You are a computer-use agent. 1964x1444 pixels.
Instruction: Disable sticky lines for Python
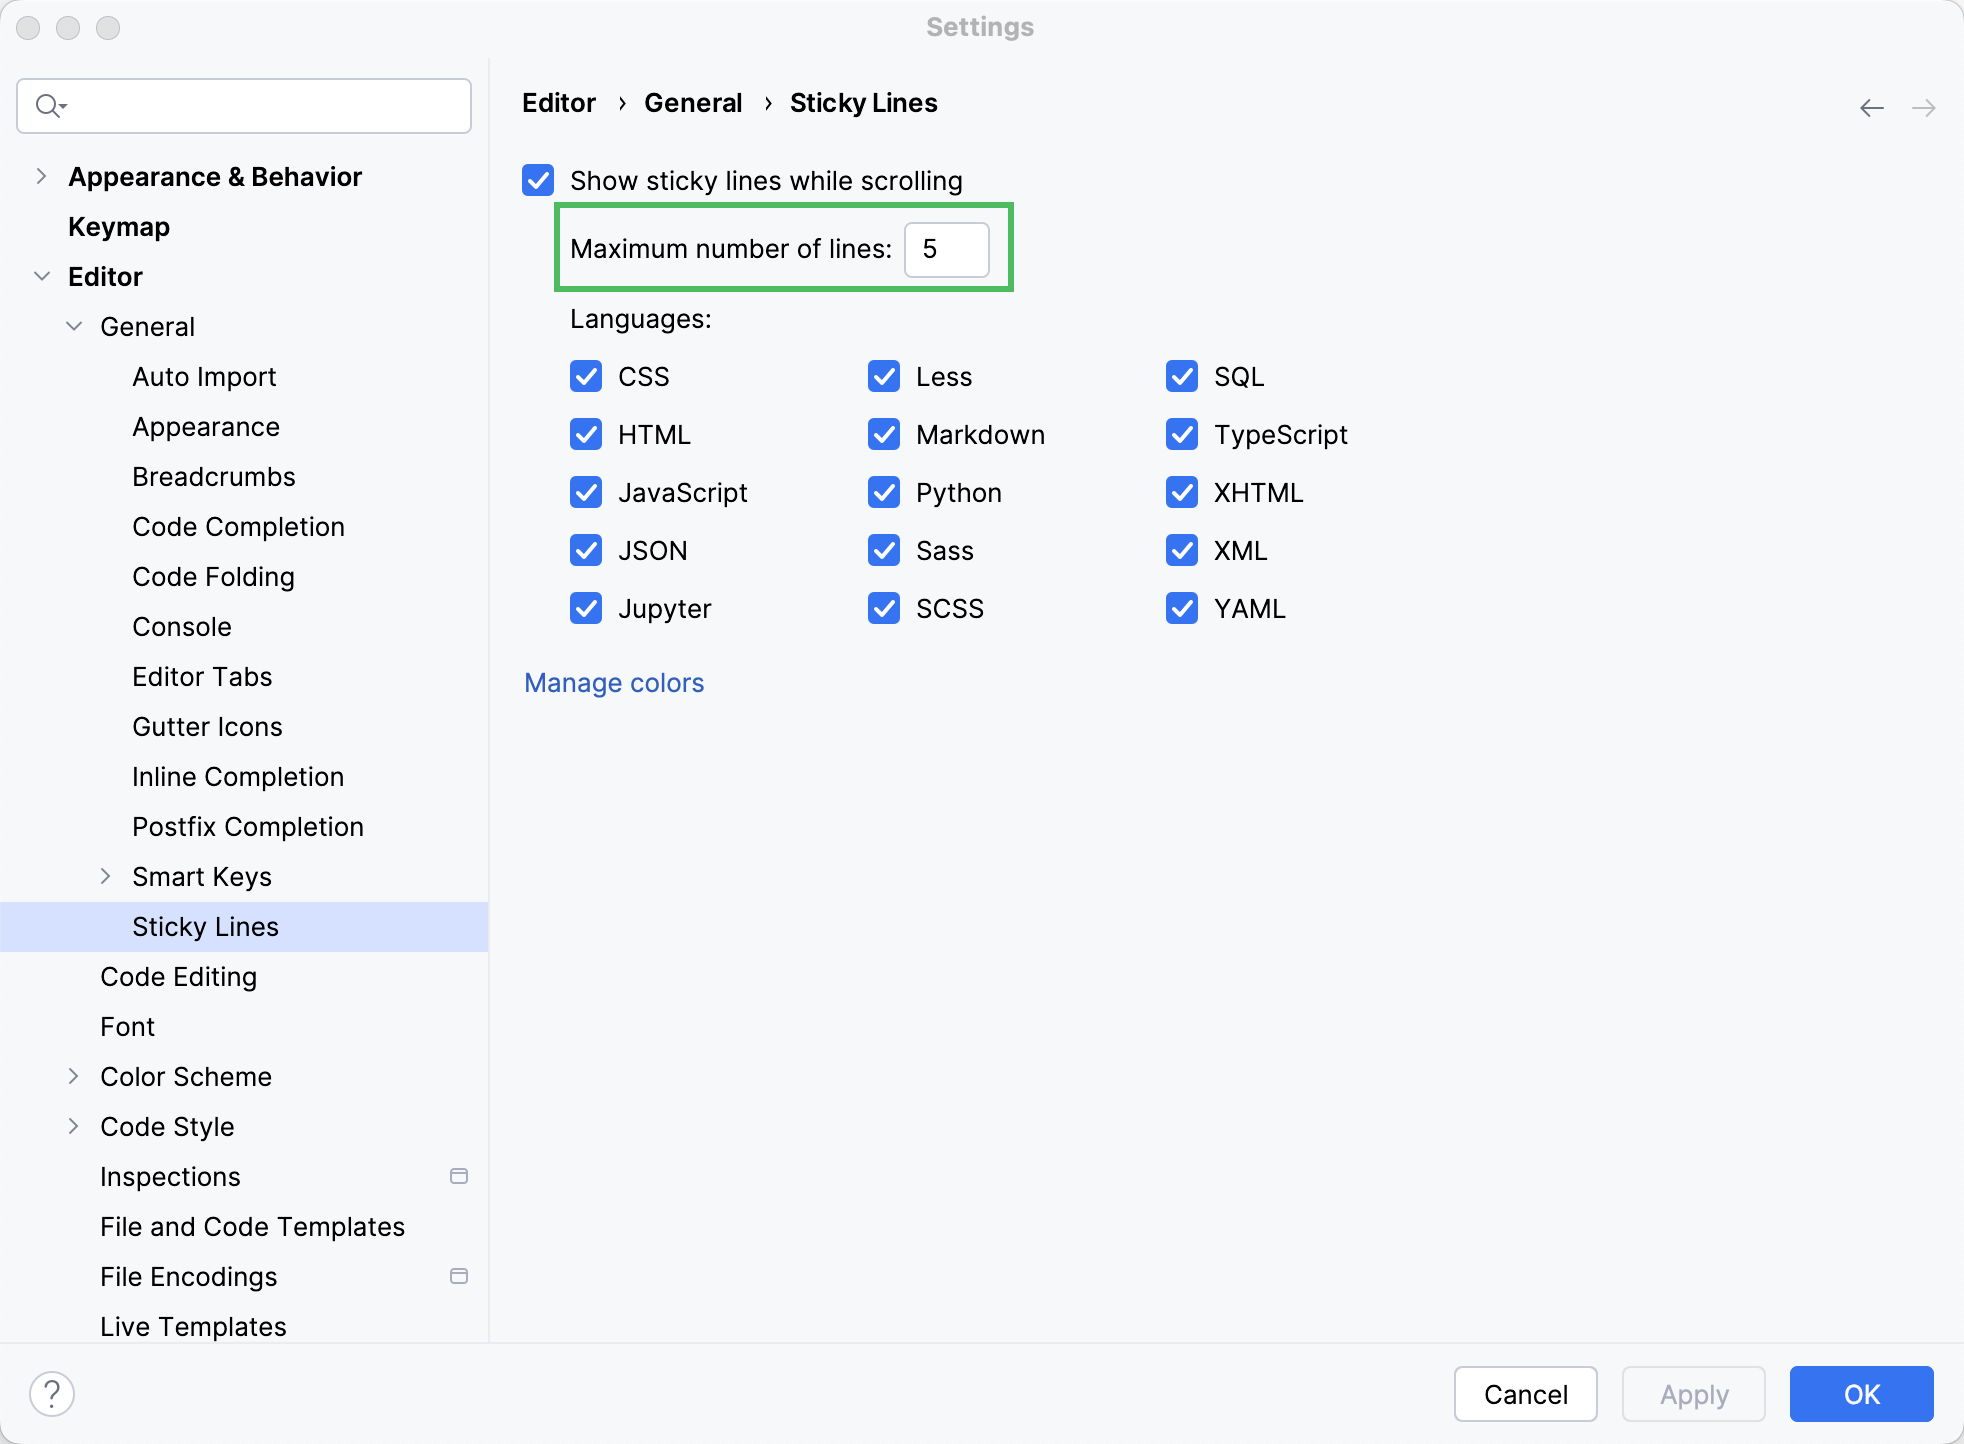pyautogui.click(x=884, y=492)
